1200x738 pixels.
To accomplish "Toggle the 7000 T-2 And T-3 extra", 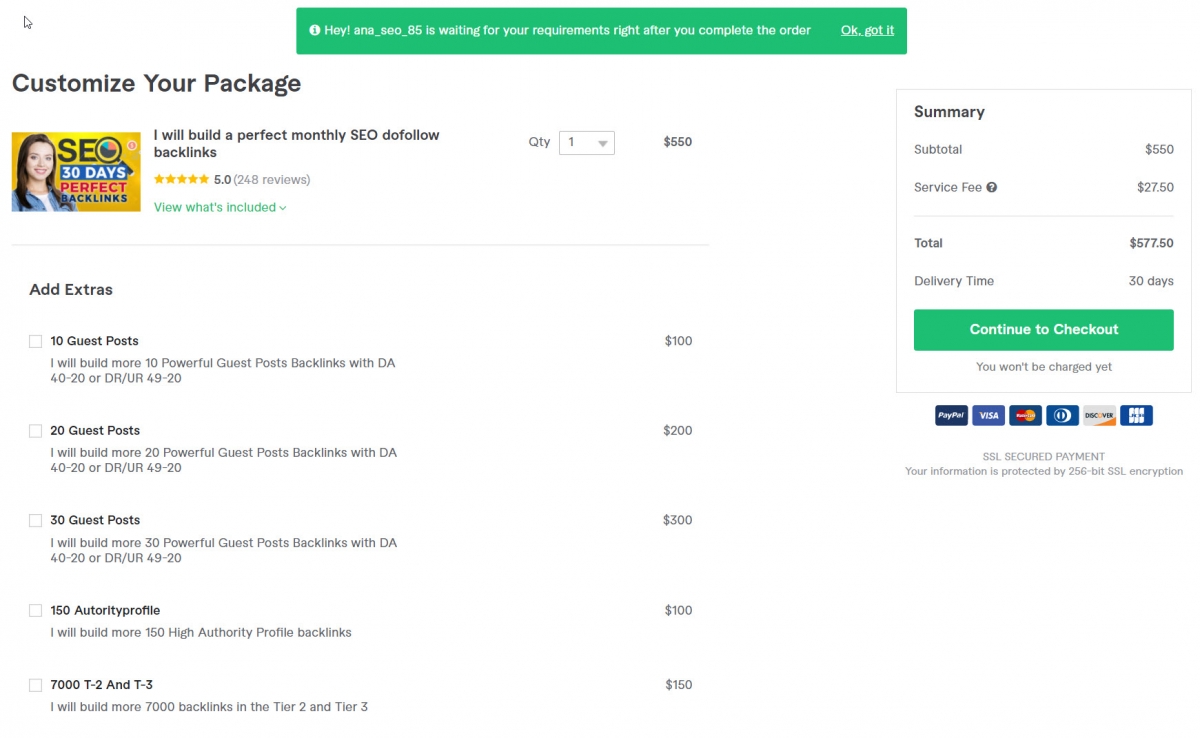I will point(36,686).
